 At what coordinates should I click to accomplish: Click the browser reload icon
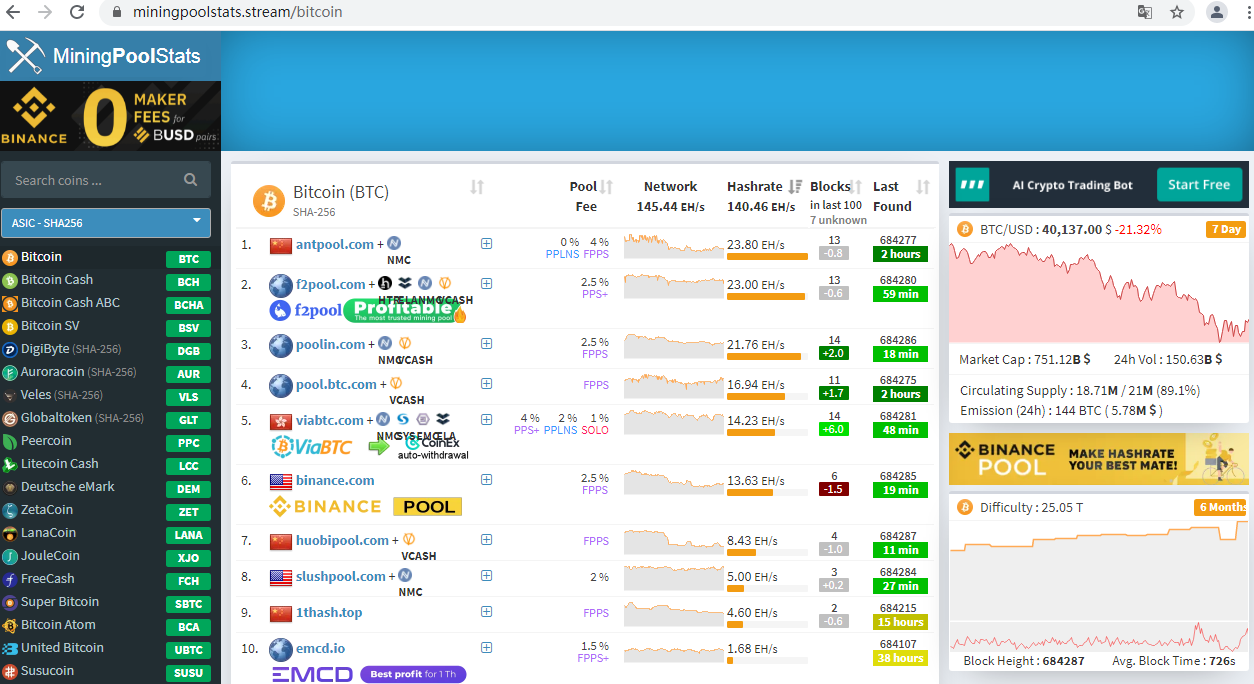[x=77, y=13]
